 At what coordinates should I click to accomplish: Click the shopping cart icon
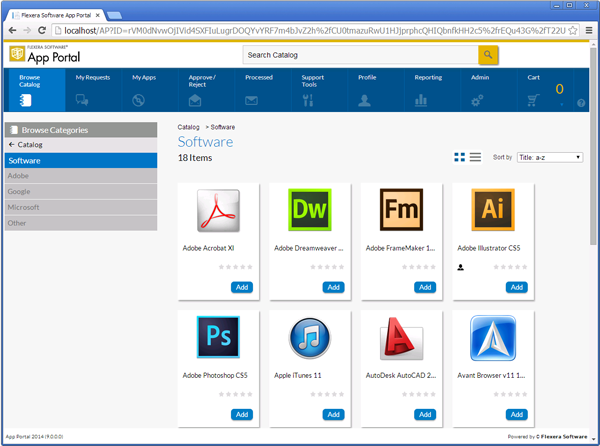click(x=533, y=100)
